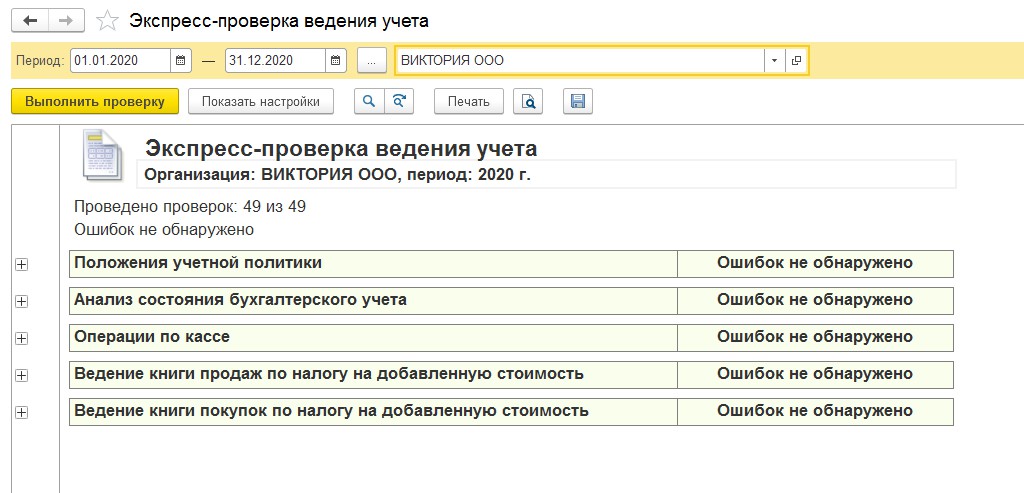
Task: Click Показать настройки button
Action: pos(261,101)
